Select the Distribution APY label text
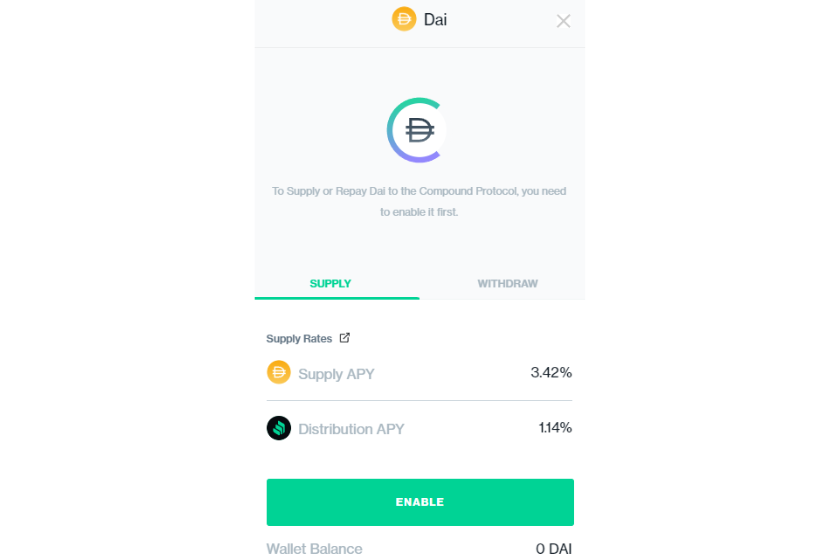Screen dimensions: 840x560 tap(351, 429)
